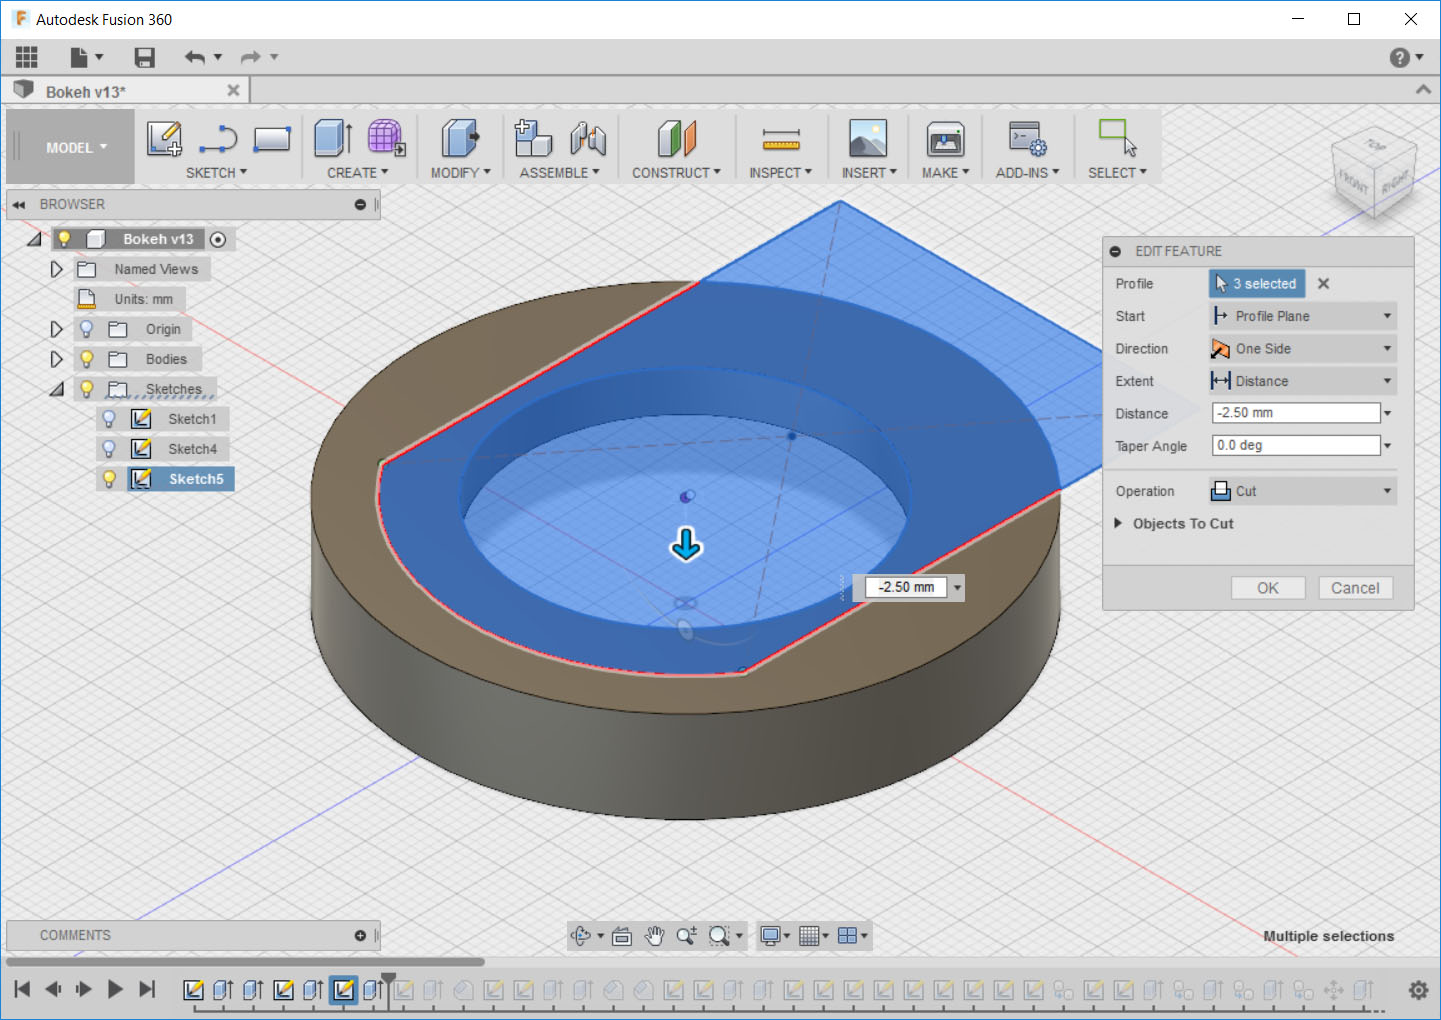
Task: Click the Look At icon
Action: pos(622,936)
